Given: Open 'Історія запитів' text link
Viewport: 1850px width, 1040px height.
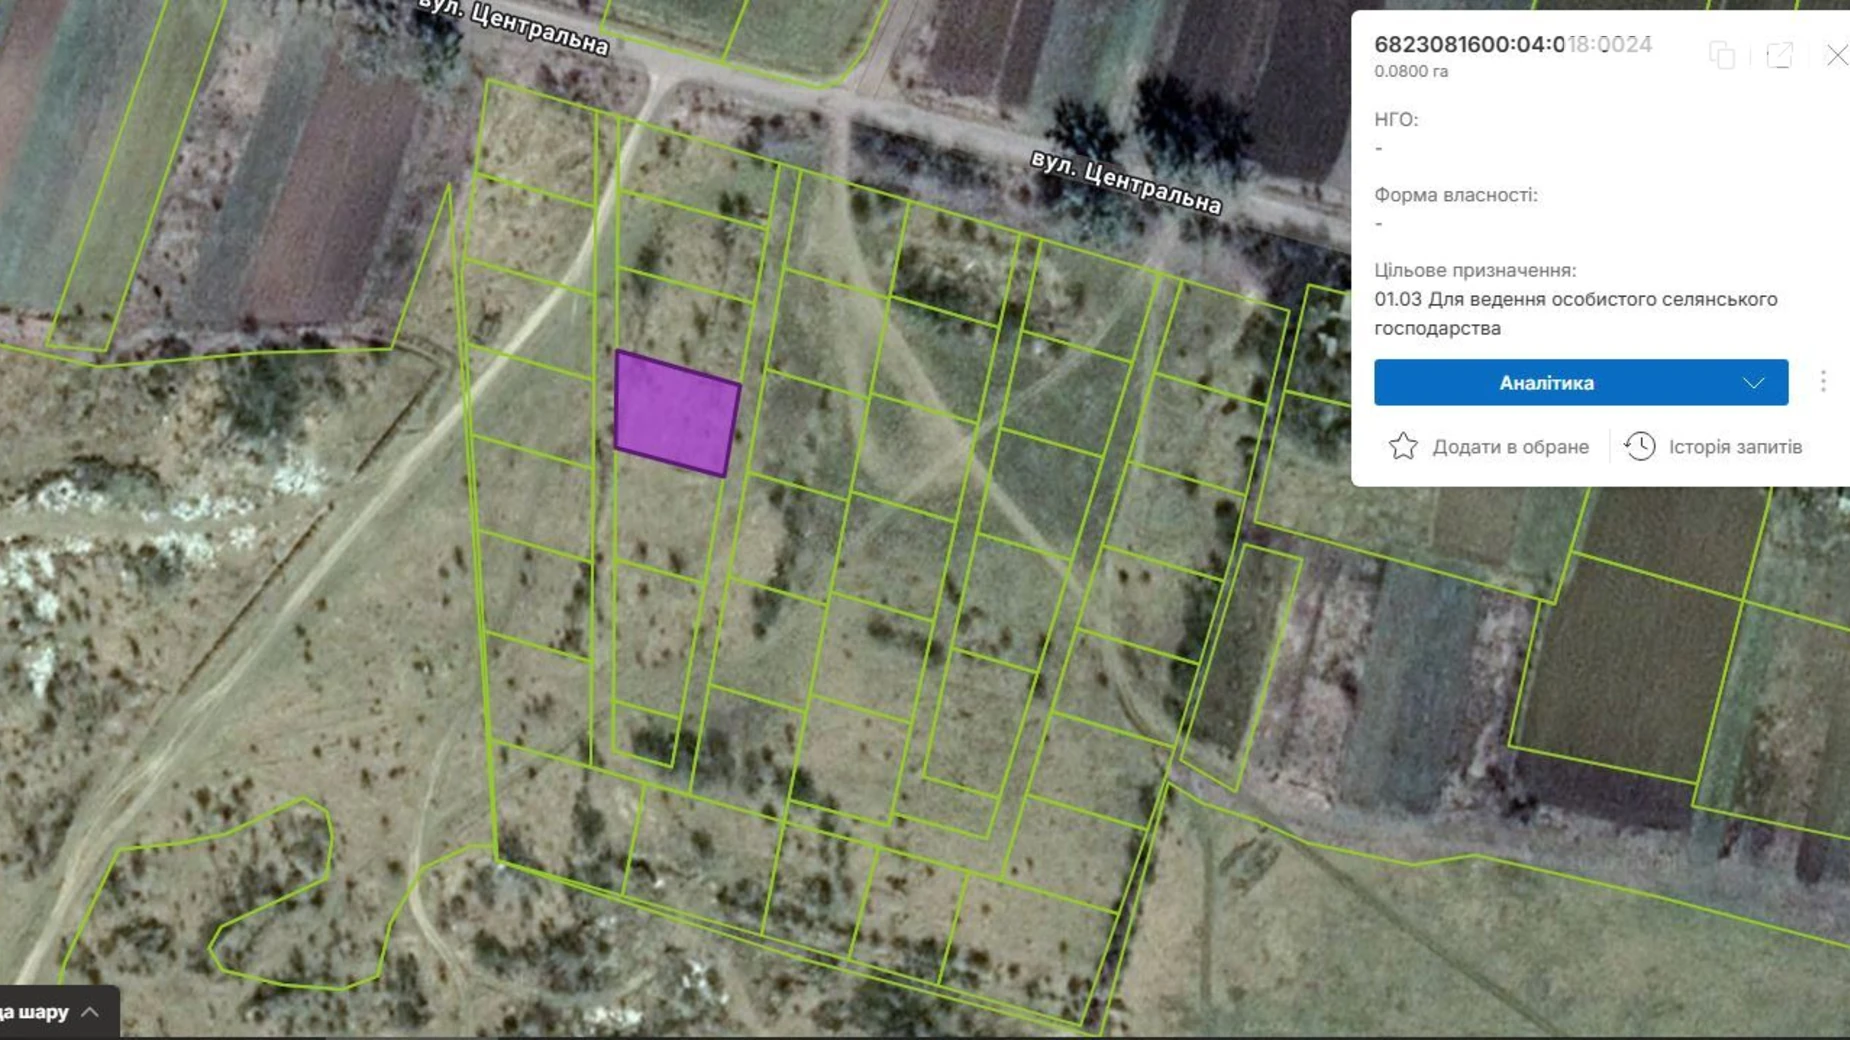Looking at the screenshot, I should (1735, 447).
